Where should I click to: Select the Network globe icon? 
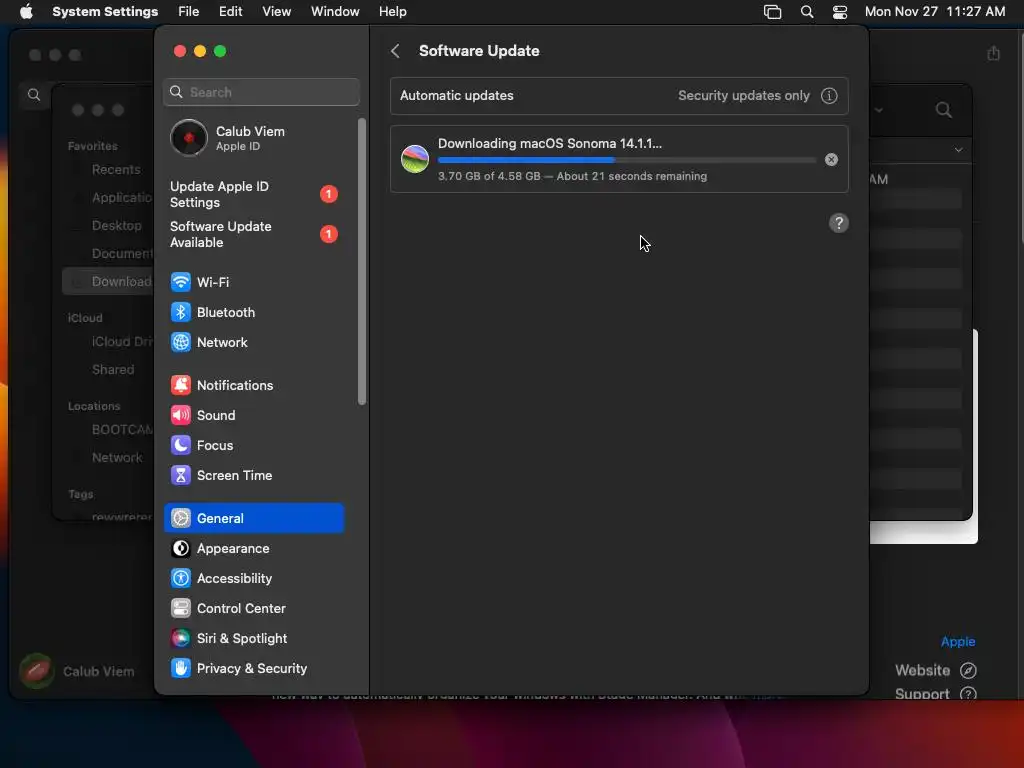[x=181, y=342]
